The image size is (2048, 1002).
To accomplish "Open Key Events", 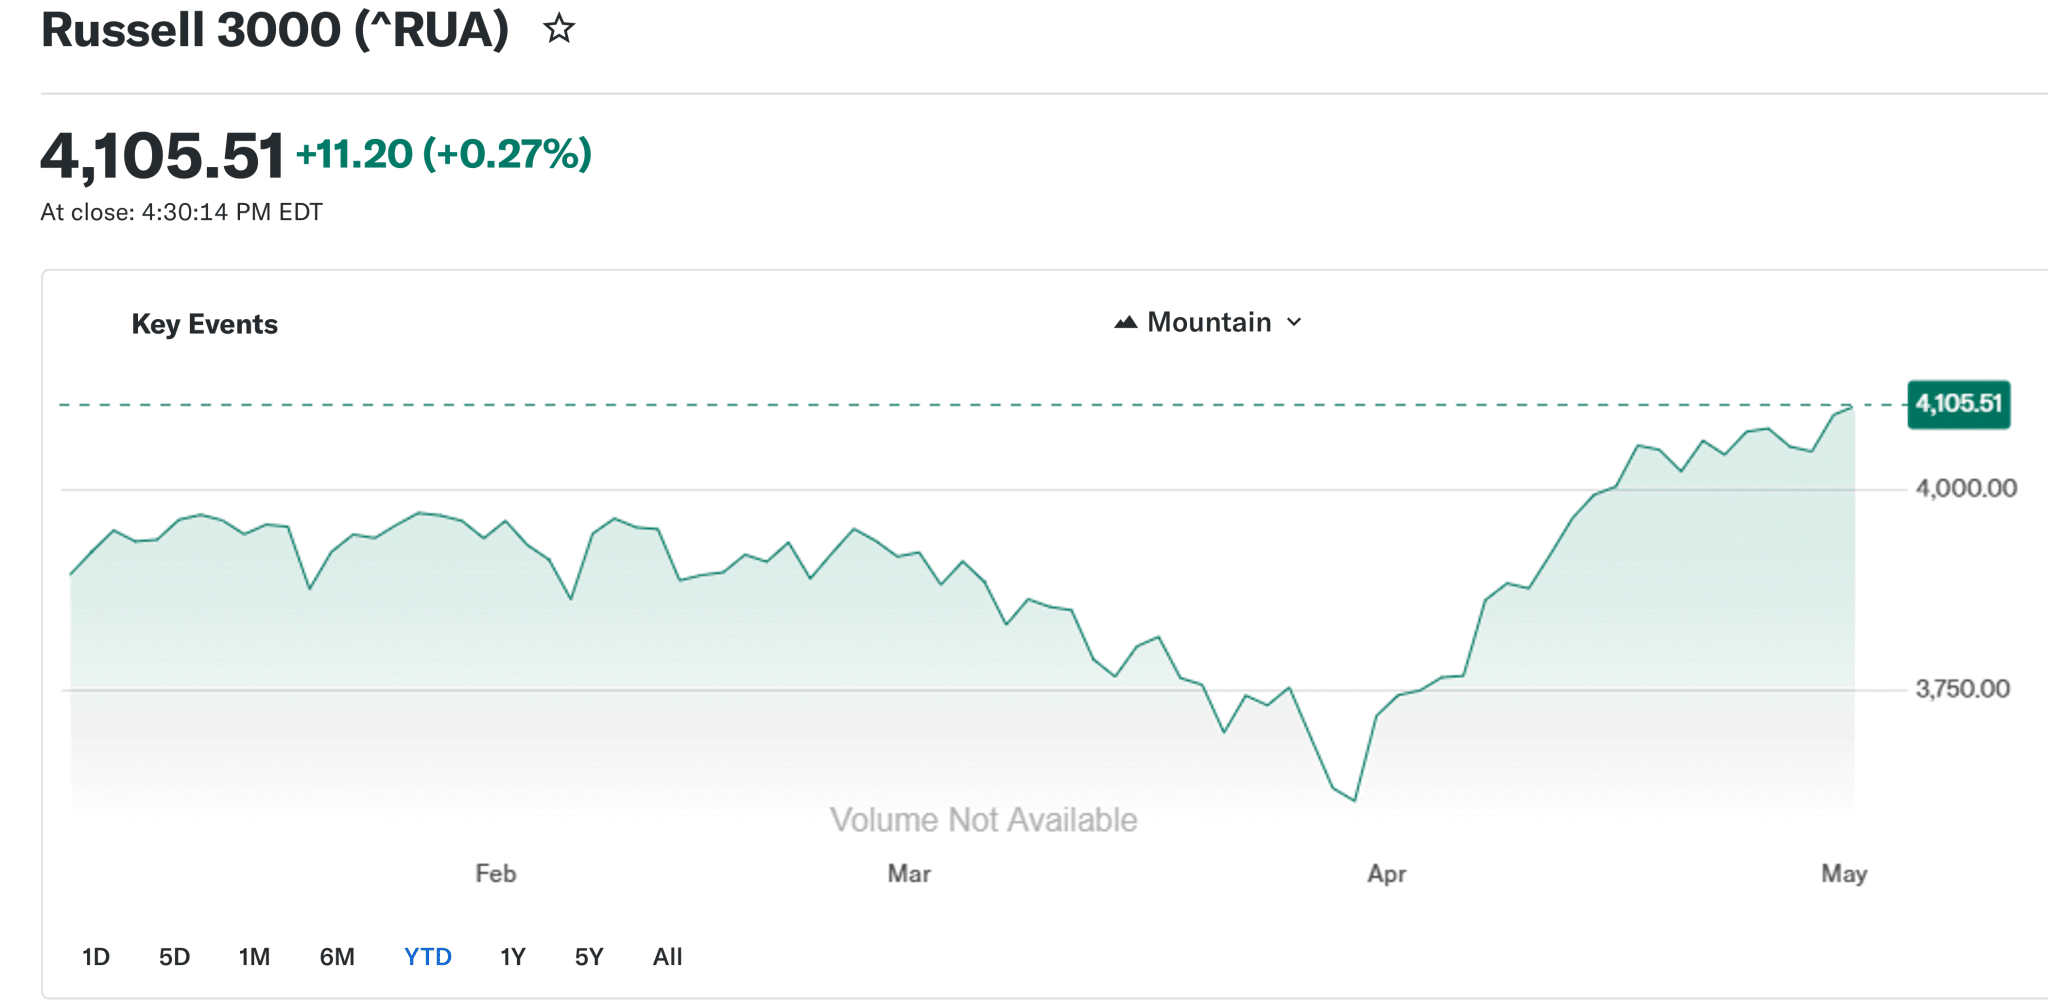I will pos(205,324).
